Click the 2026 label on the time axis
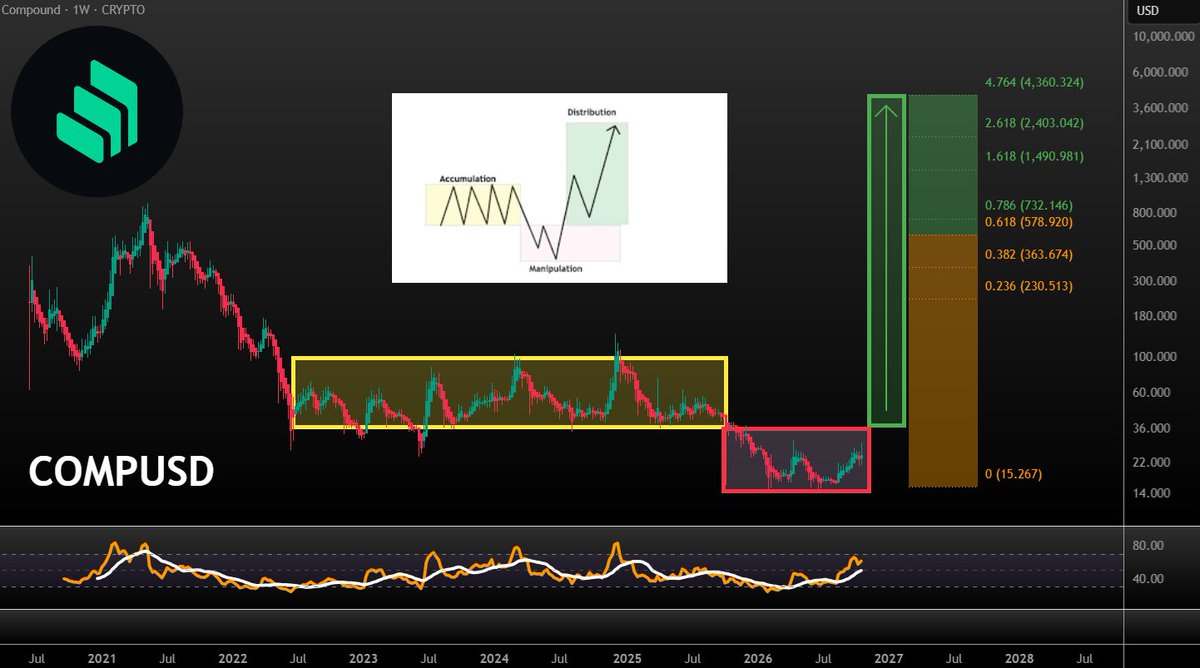This screenshot has height=668, width=1200. pyautogui.click(x=757, y=660)
